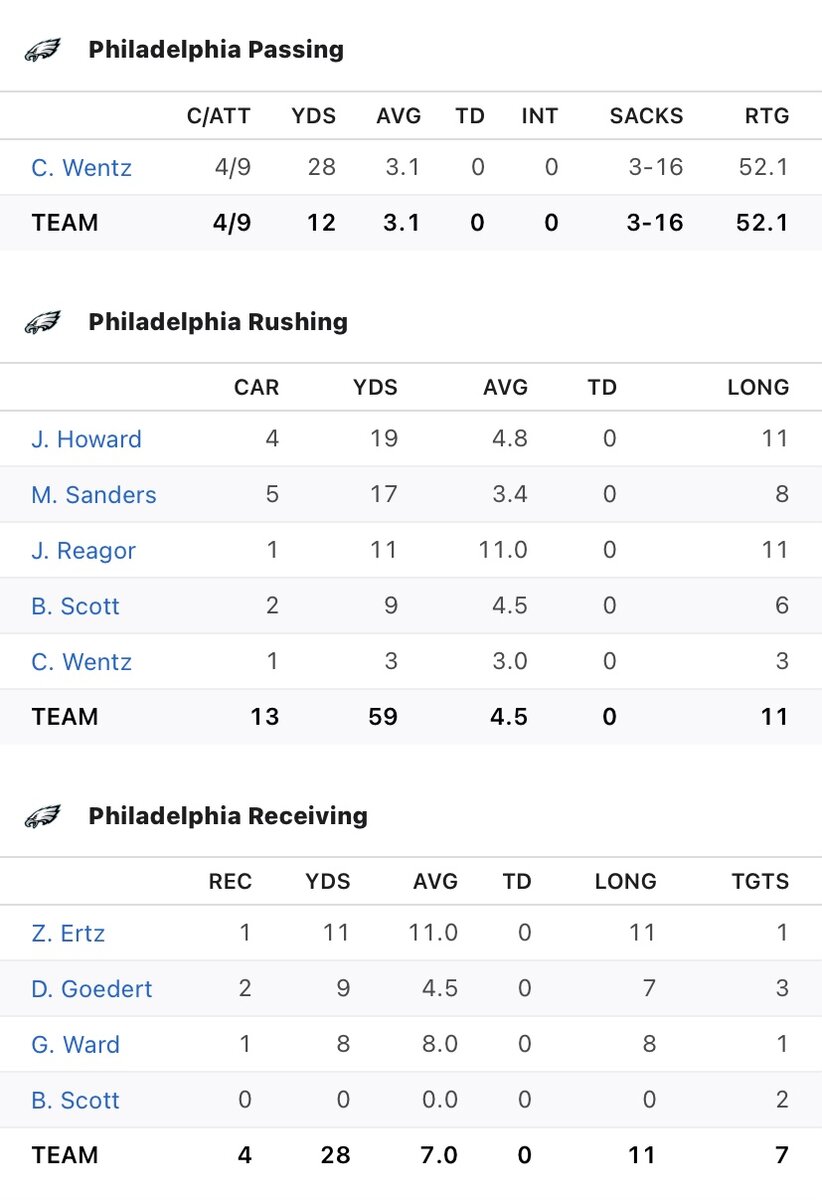This screenshot has height=1200, width=822.
Task: Open J. Reagor player page
Action: click(83, 551)
